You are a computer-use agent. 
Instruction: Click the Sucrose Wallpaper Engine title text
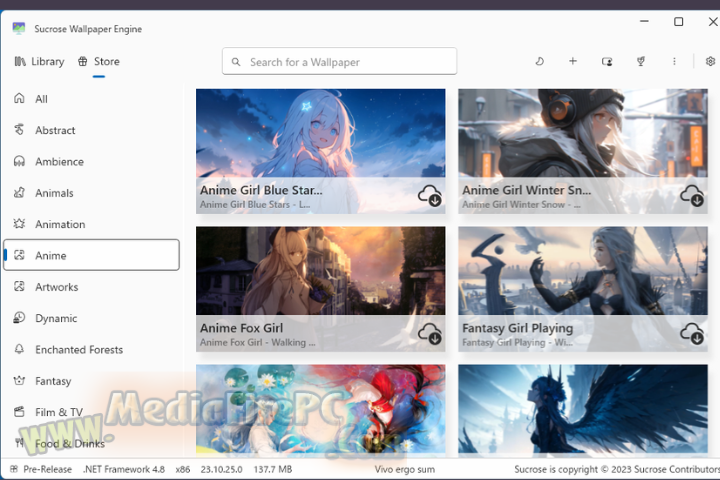(x=88, y=29)
